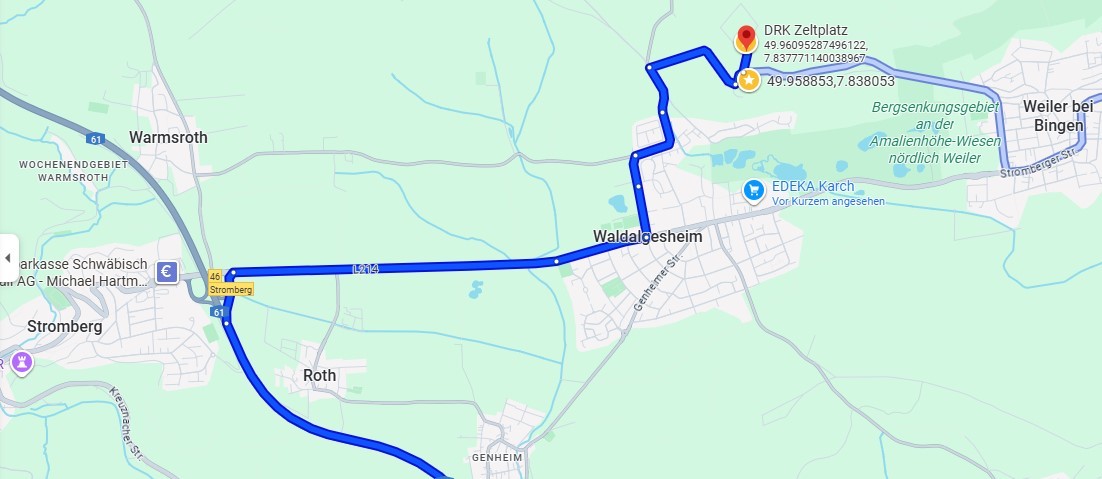Select the 49.958853,7.838053 coordinates label
This screenshot has width=1102, height=479.
click(x=831, y=81)
